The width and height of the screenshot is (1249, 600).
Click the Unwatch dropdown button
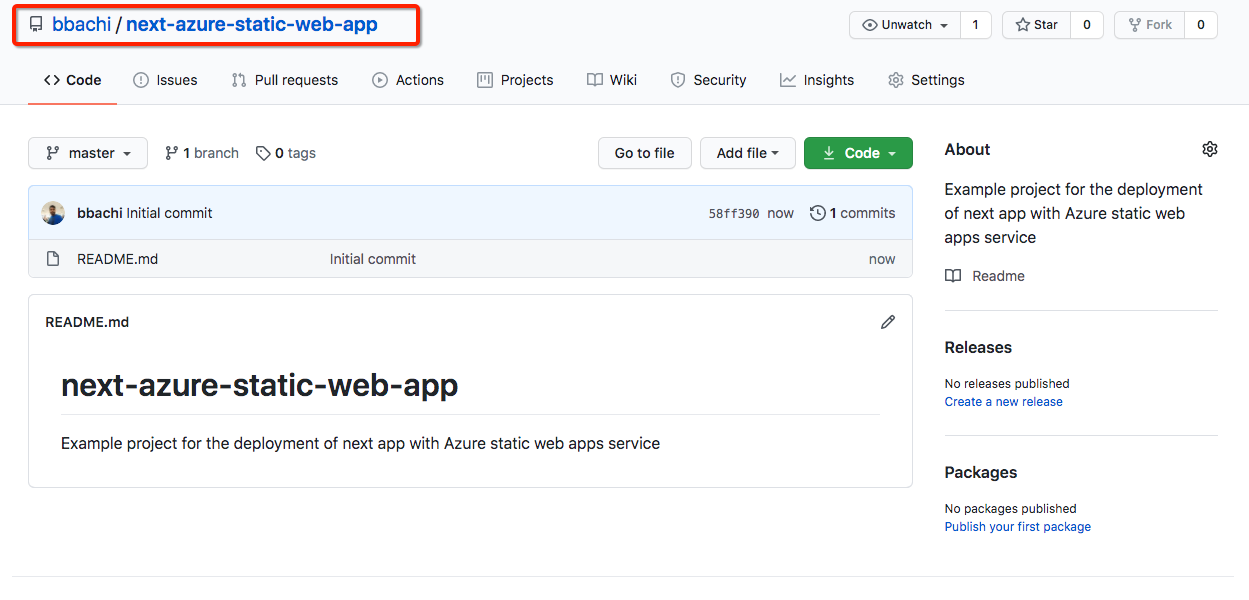coord(905,25)
